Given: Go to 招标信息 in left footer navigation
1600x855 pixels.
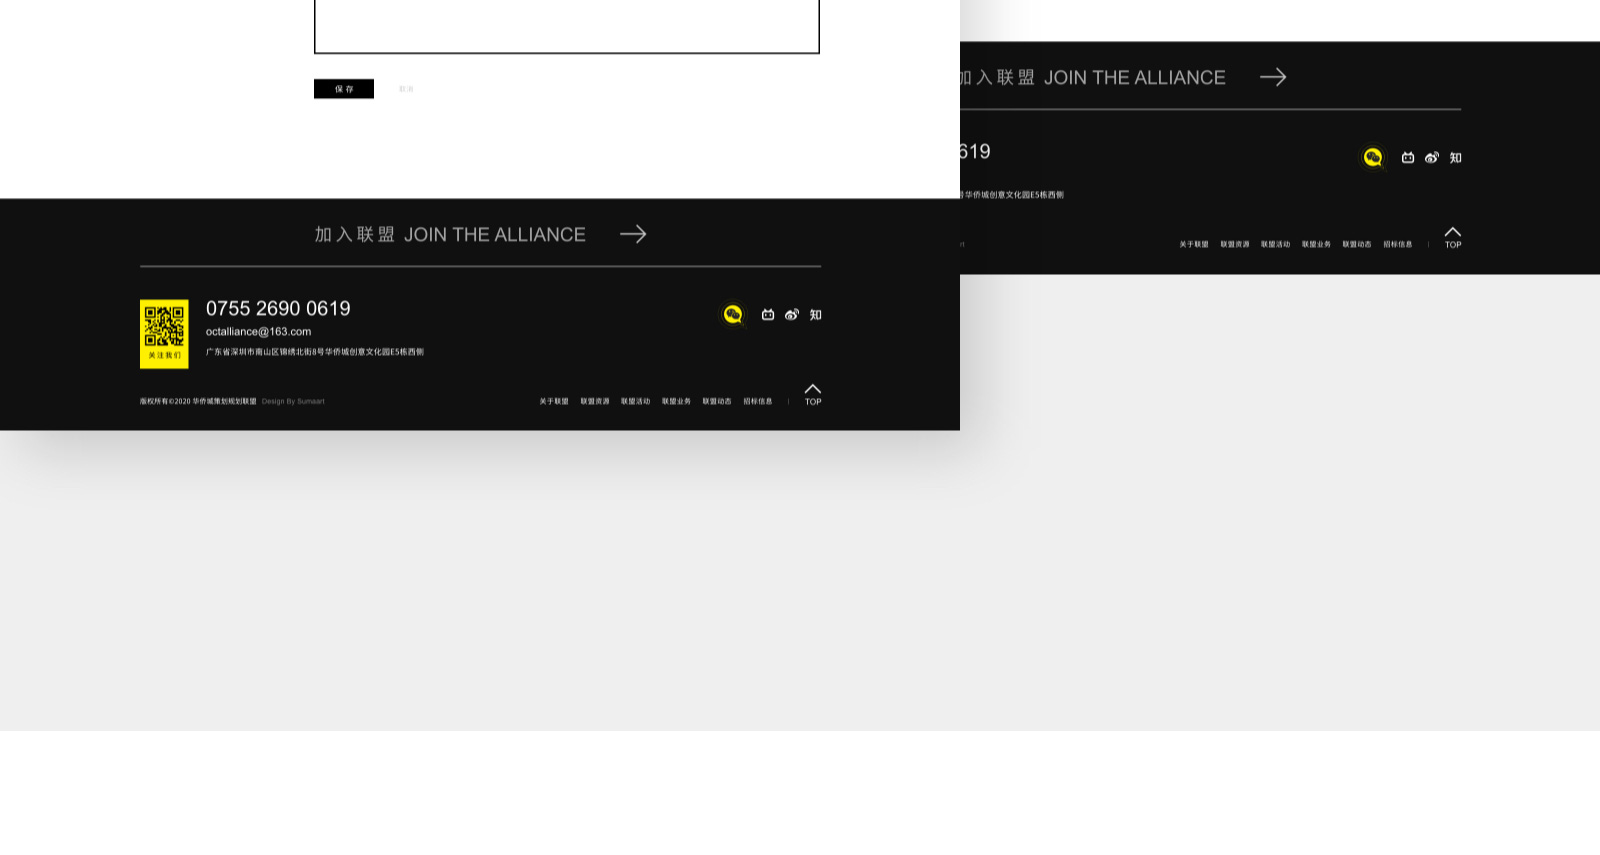Looking at the screenshot, I should point(758,401).
